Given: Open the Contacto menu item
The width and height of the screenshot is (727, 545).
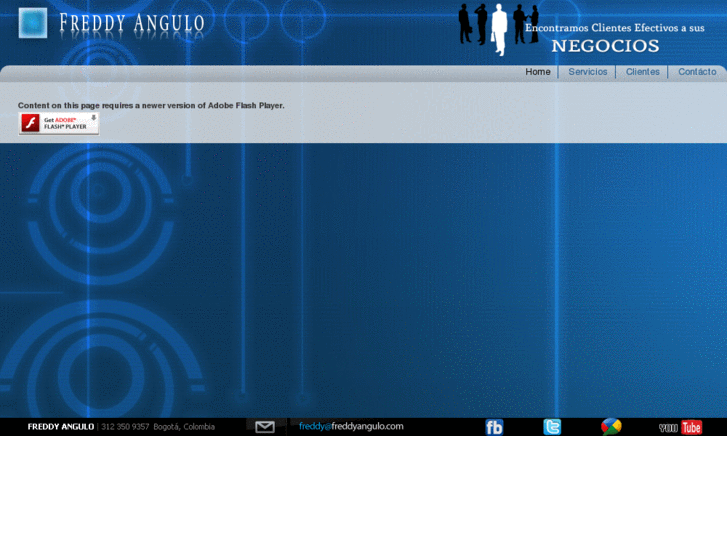Looking at the screenshot, I should [x=697, y=72].
